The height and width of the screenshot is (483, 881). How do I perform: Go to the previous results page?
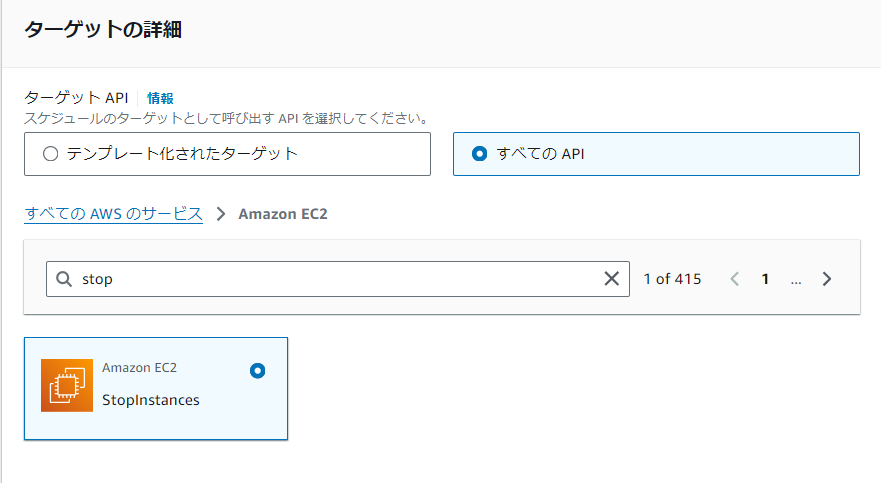pyautogui.click(x=734, y=279)
